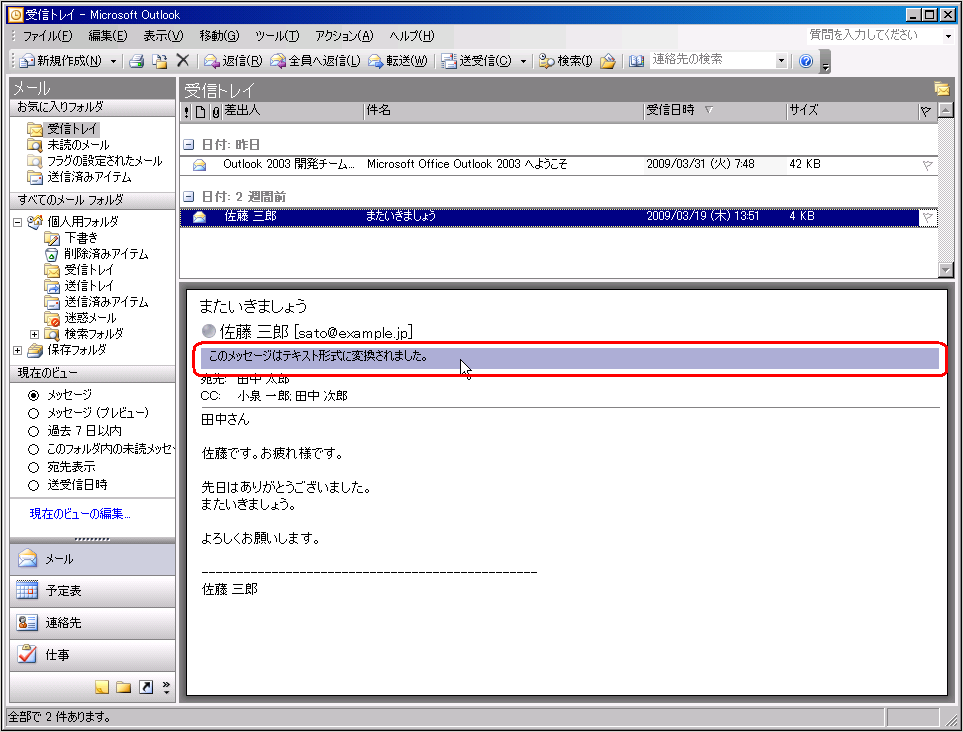The width and height of the screenshot is (963, 732).
Task: Click the Move to Folder toolbar icon
Action: pyautogui.click(x=160, y=61)
